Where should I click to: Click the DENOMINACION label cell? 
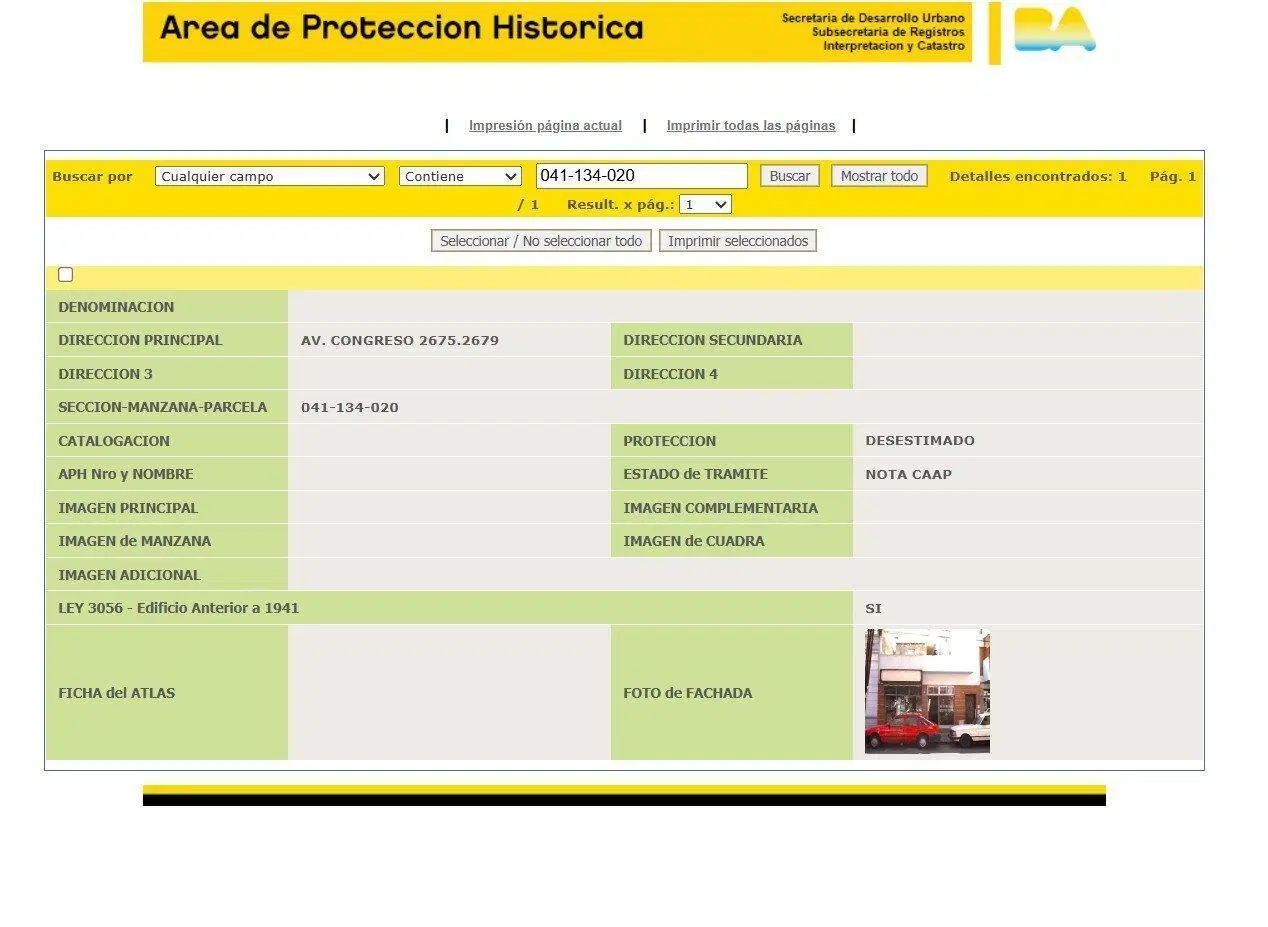click(x=116, y=307)
